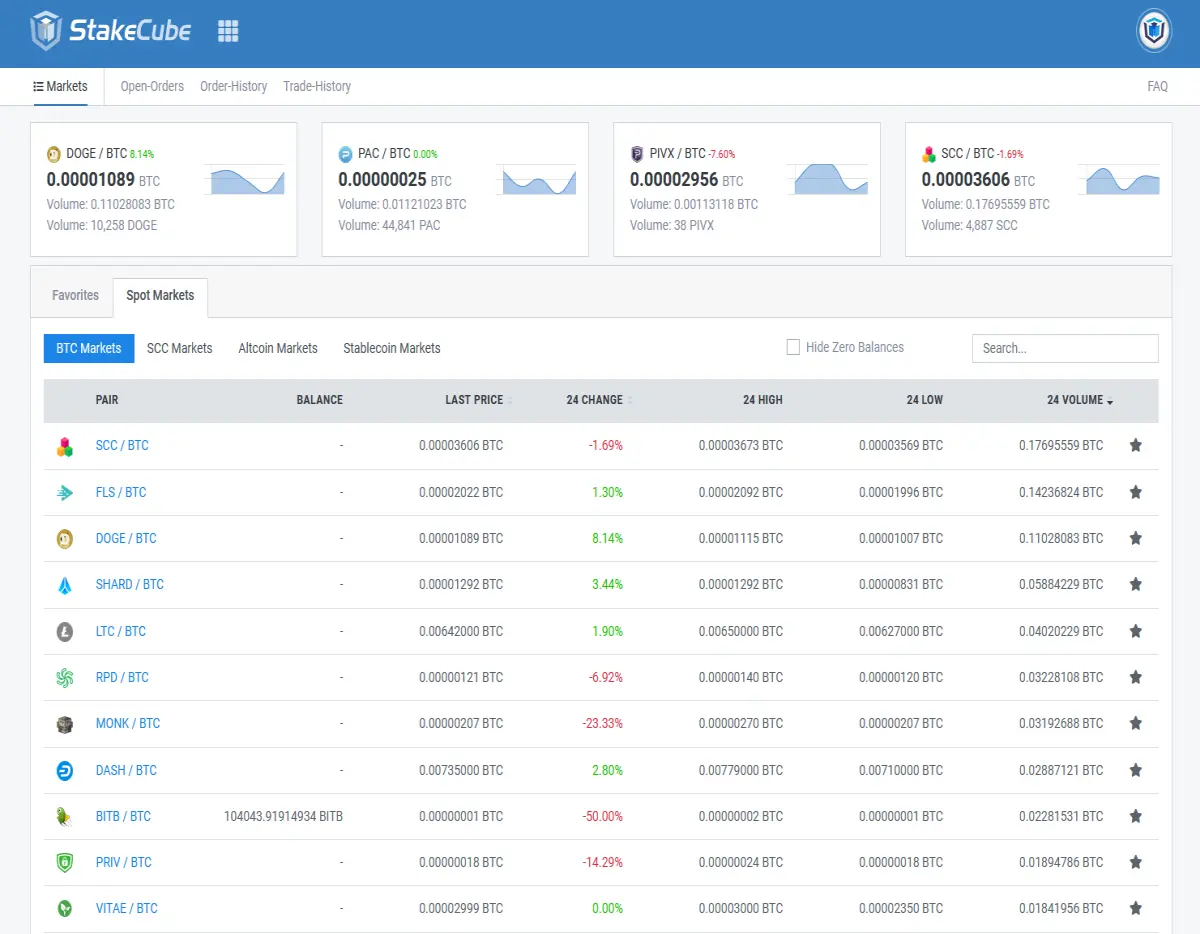The height and width of the screenshot is (934, 1200).
Task: Favorite the RPD / BTC row star
Action: click(1136, 677)
